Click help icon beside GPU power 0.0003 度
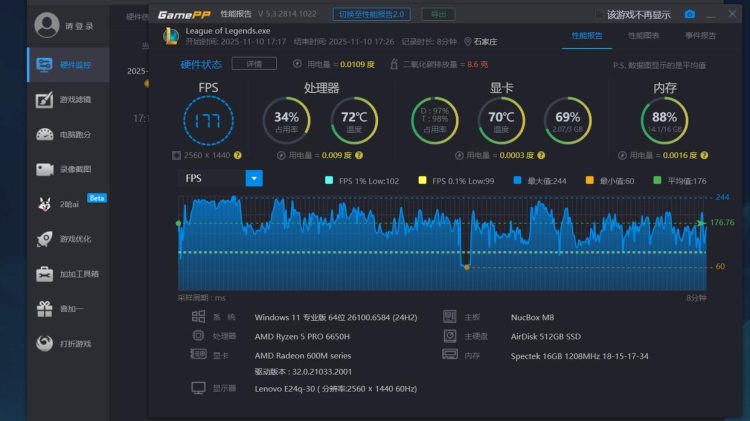 pos(541,155)
